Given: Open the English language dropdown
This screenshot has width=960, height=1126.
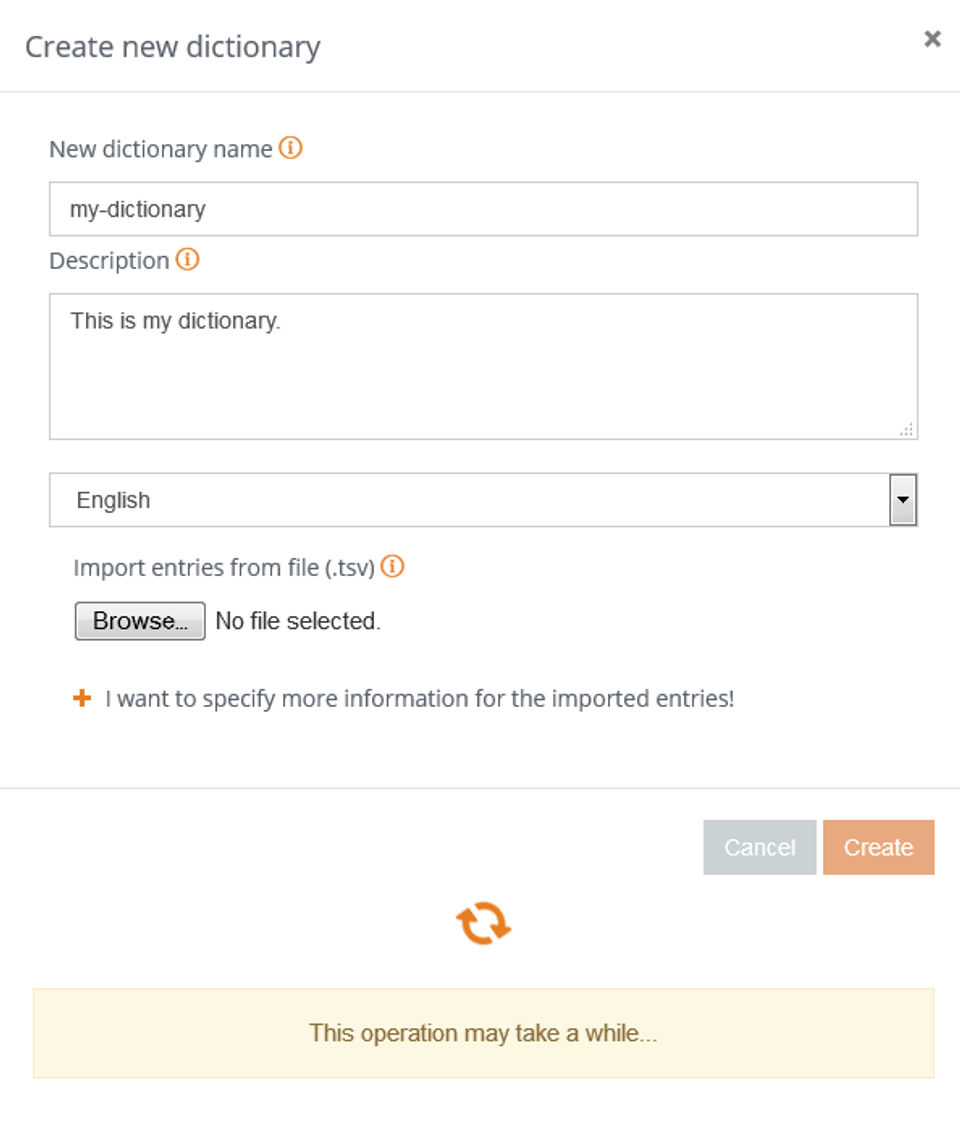Looking at the screenshot, I should tap(468, 500).
